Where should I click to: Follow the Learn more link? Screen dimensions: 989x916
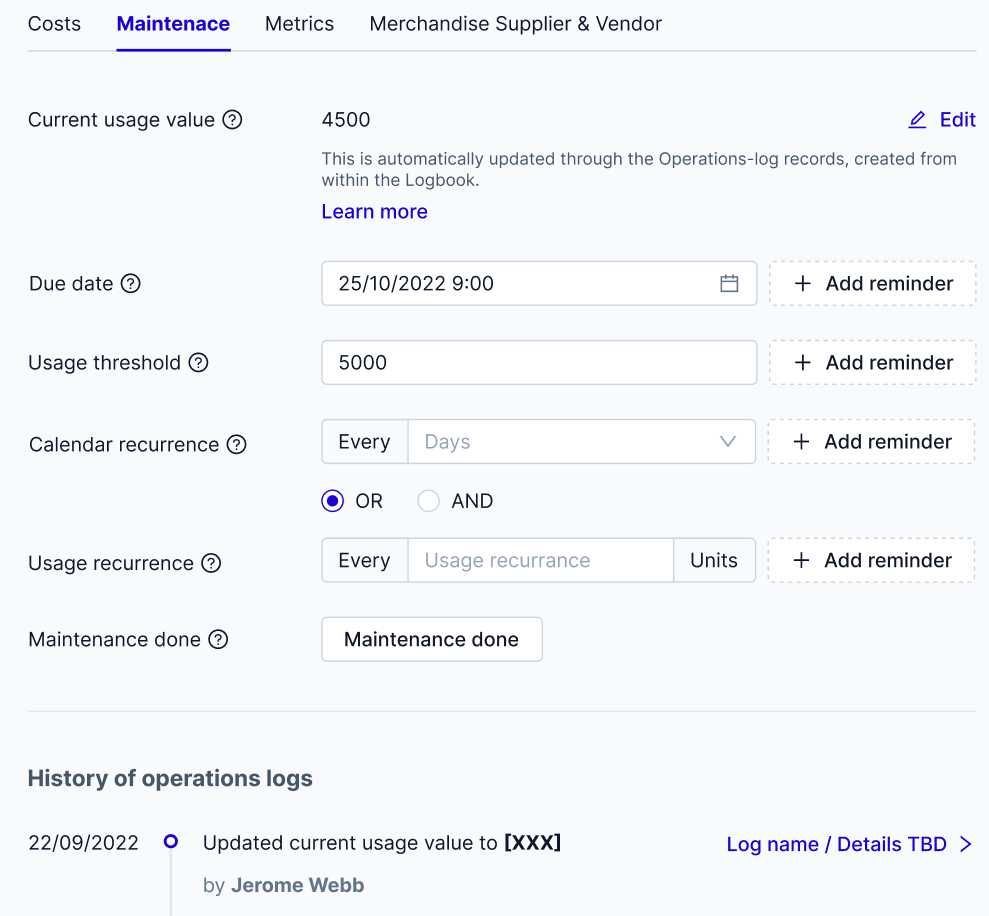(374, 211)
